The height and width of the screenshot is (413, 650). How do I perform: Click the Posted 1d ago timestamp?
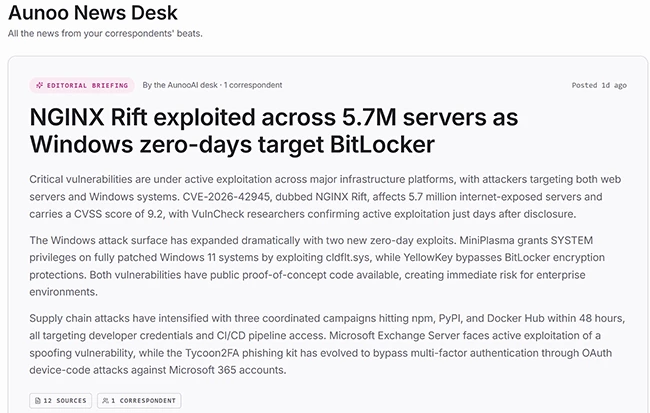click(599, 85)
